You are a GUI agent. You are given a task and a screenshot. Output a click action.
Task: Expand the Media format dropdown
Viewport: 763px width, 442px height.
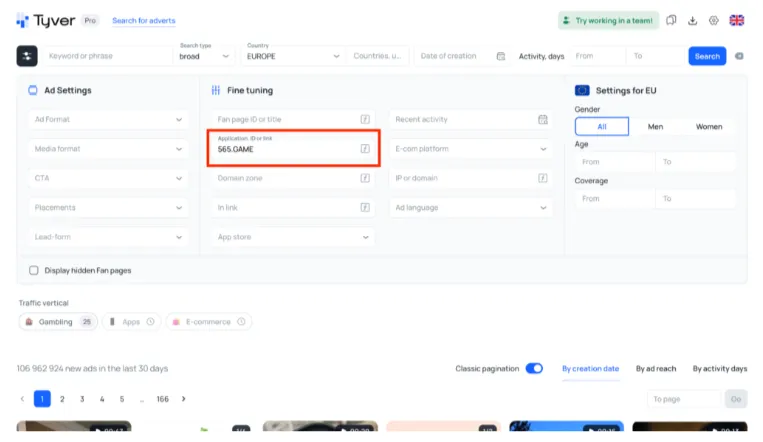[108, 148]
